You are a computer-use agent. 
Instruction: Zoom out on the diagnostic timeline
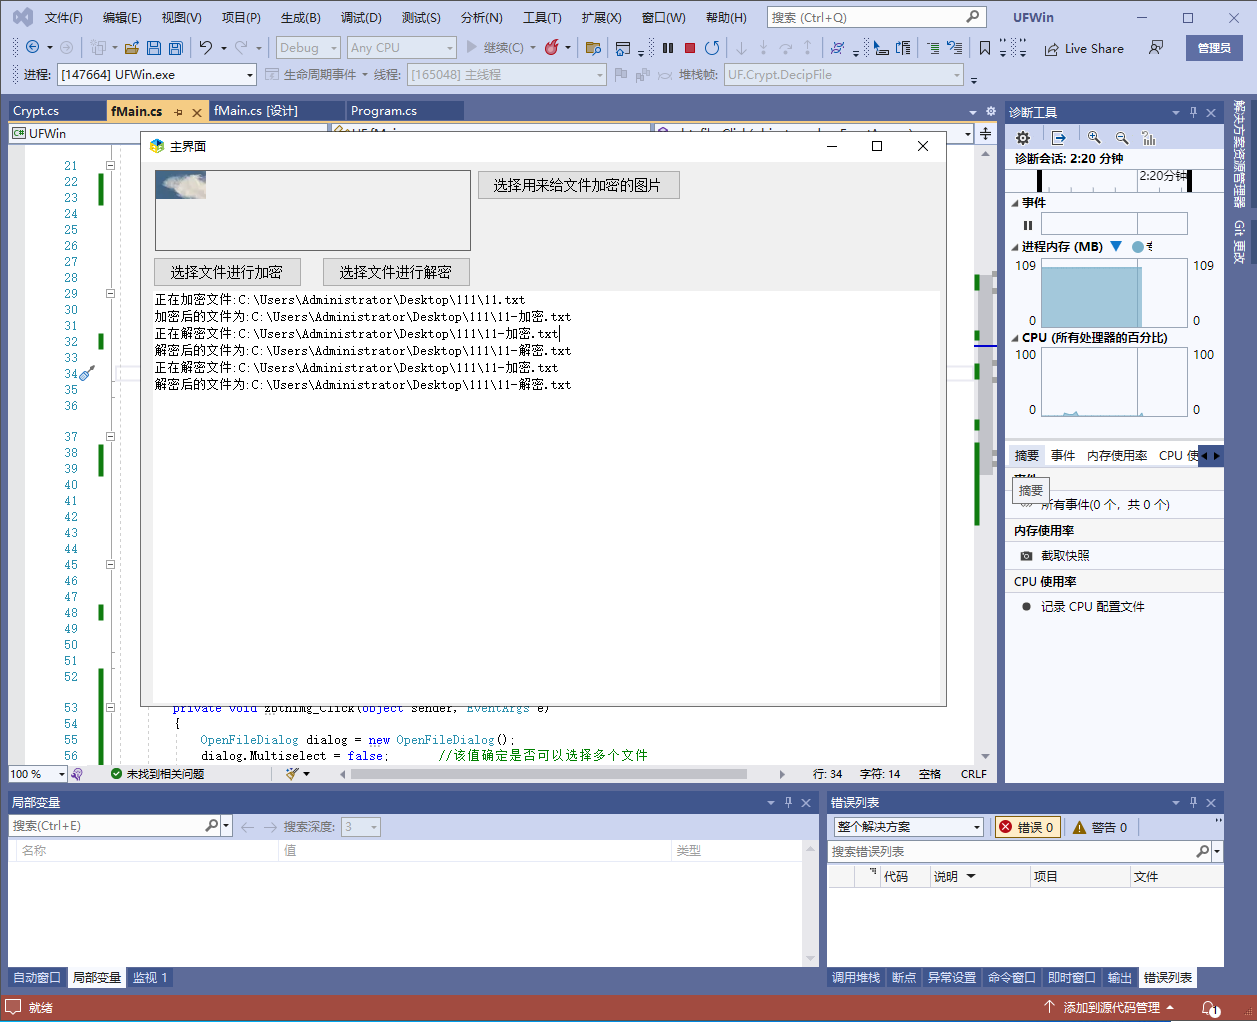[x=1122, y=138]
